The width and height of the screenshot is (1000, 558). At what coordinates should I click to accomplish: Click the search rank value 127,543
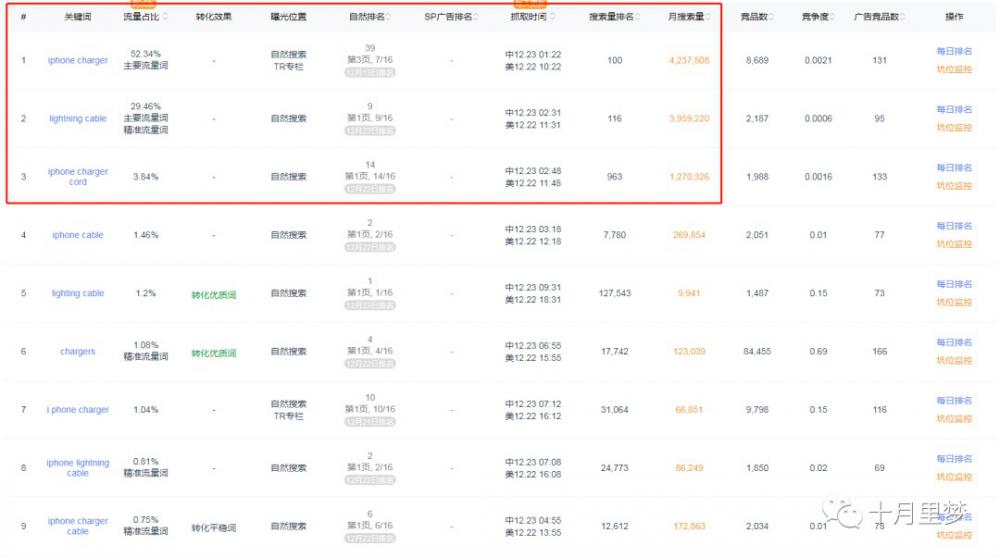pyautogui.click(x=614, y=293)
